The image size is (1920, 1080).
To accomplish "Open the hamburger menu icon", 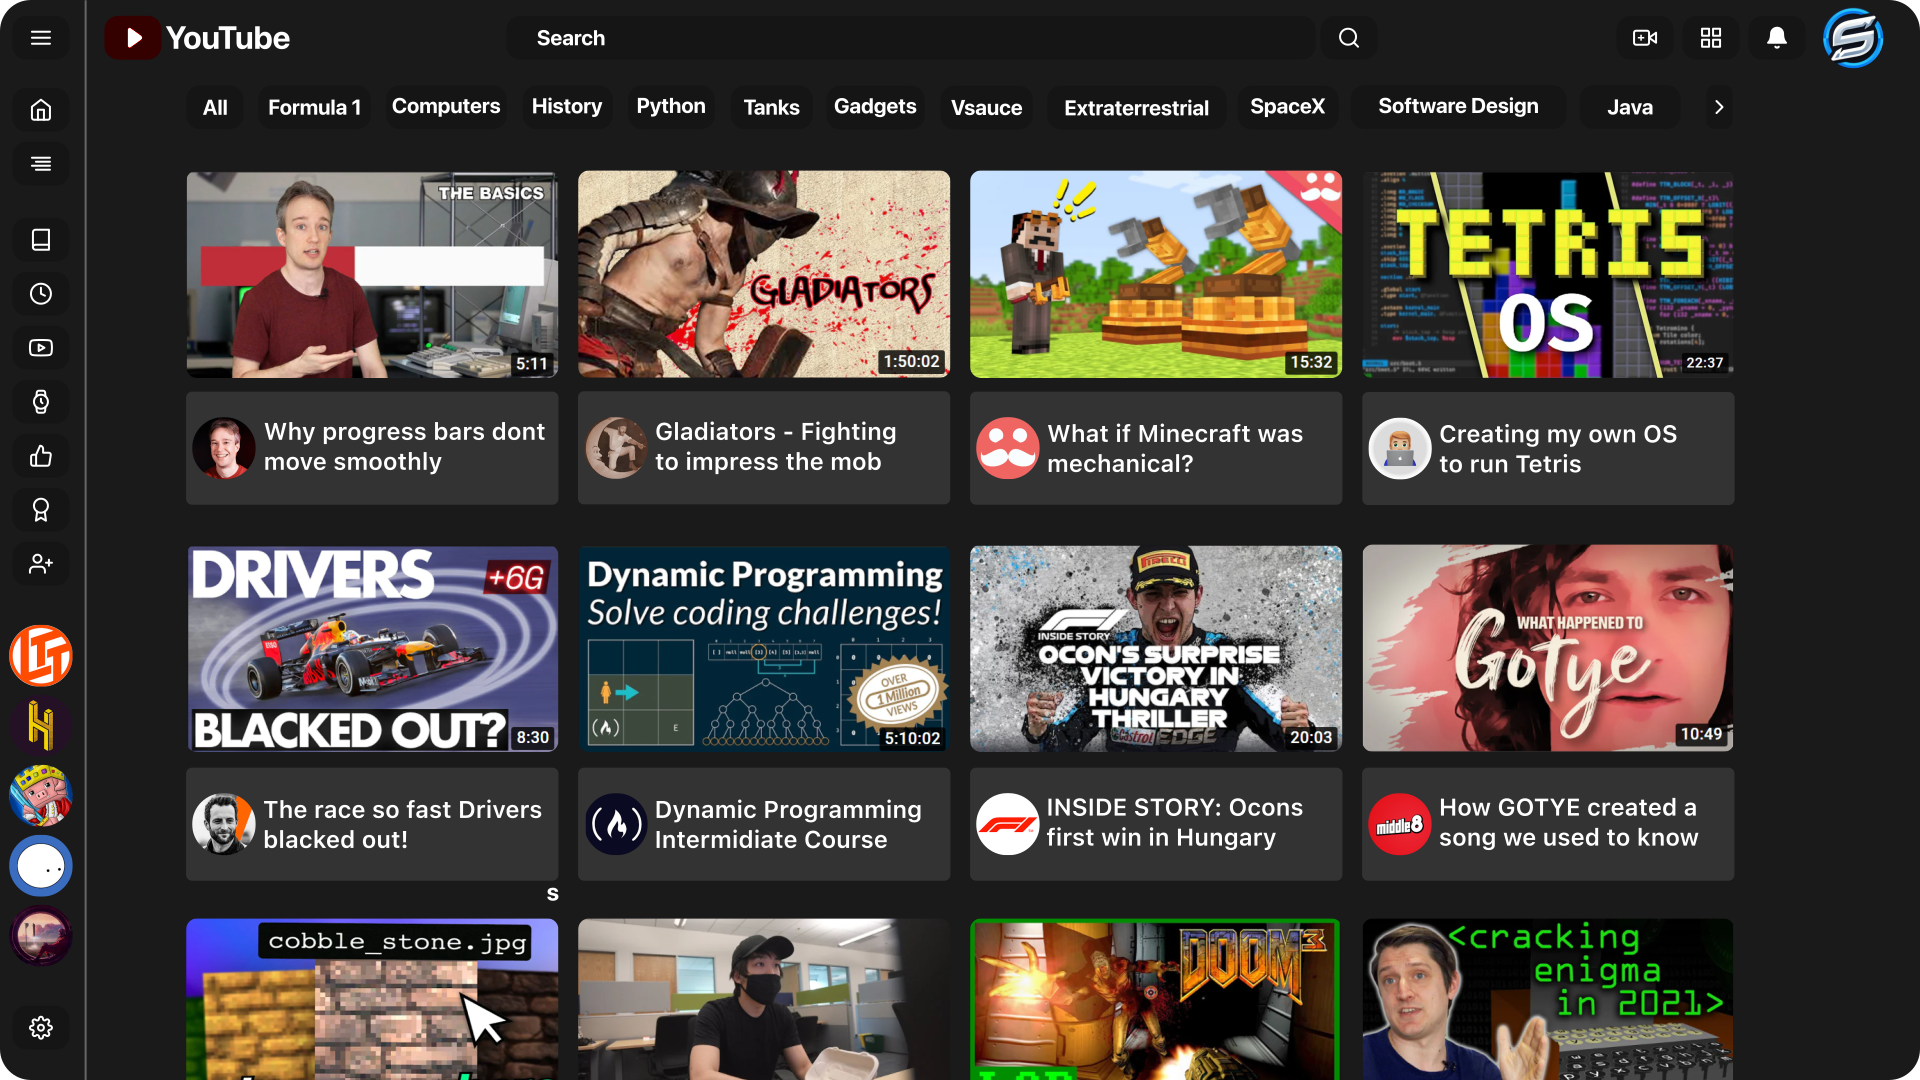I will pos(41,38).
